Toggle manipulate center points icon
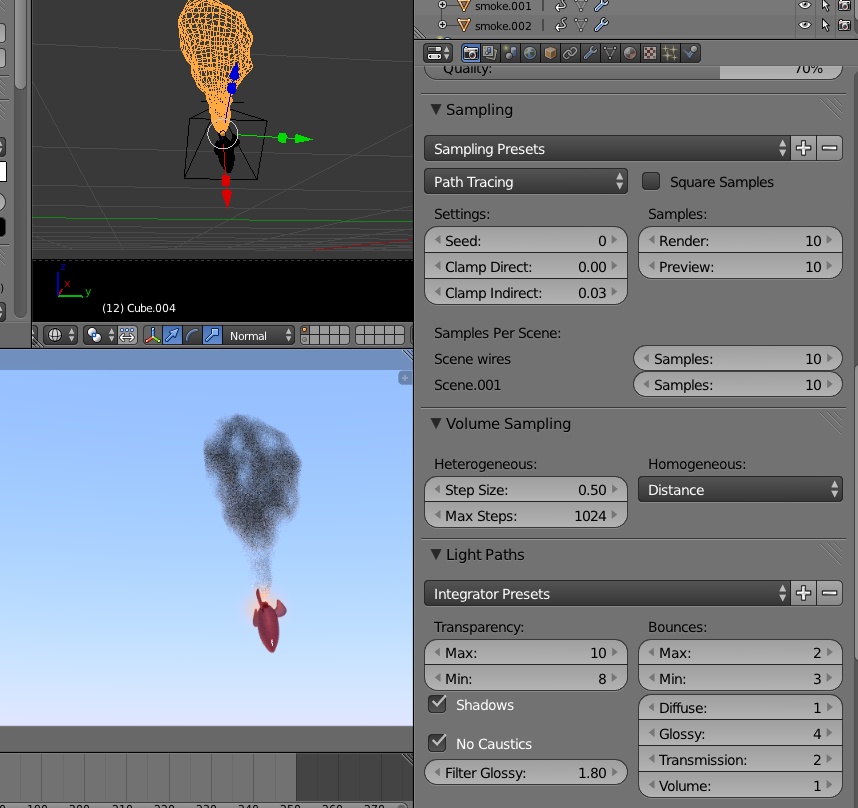Image resolution: width=858 pixels, height=808 pixels. coord(127,335)
